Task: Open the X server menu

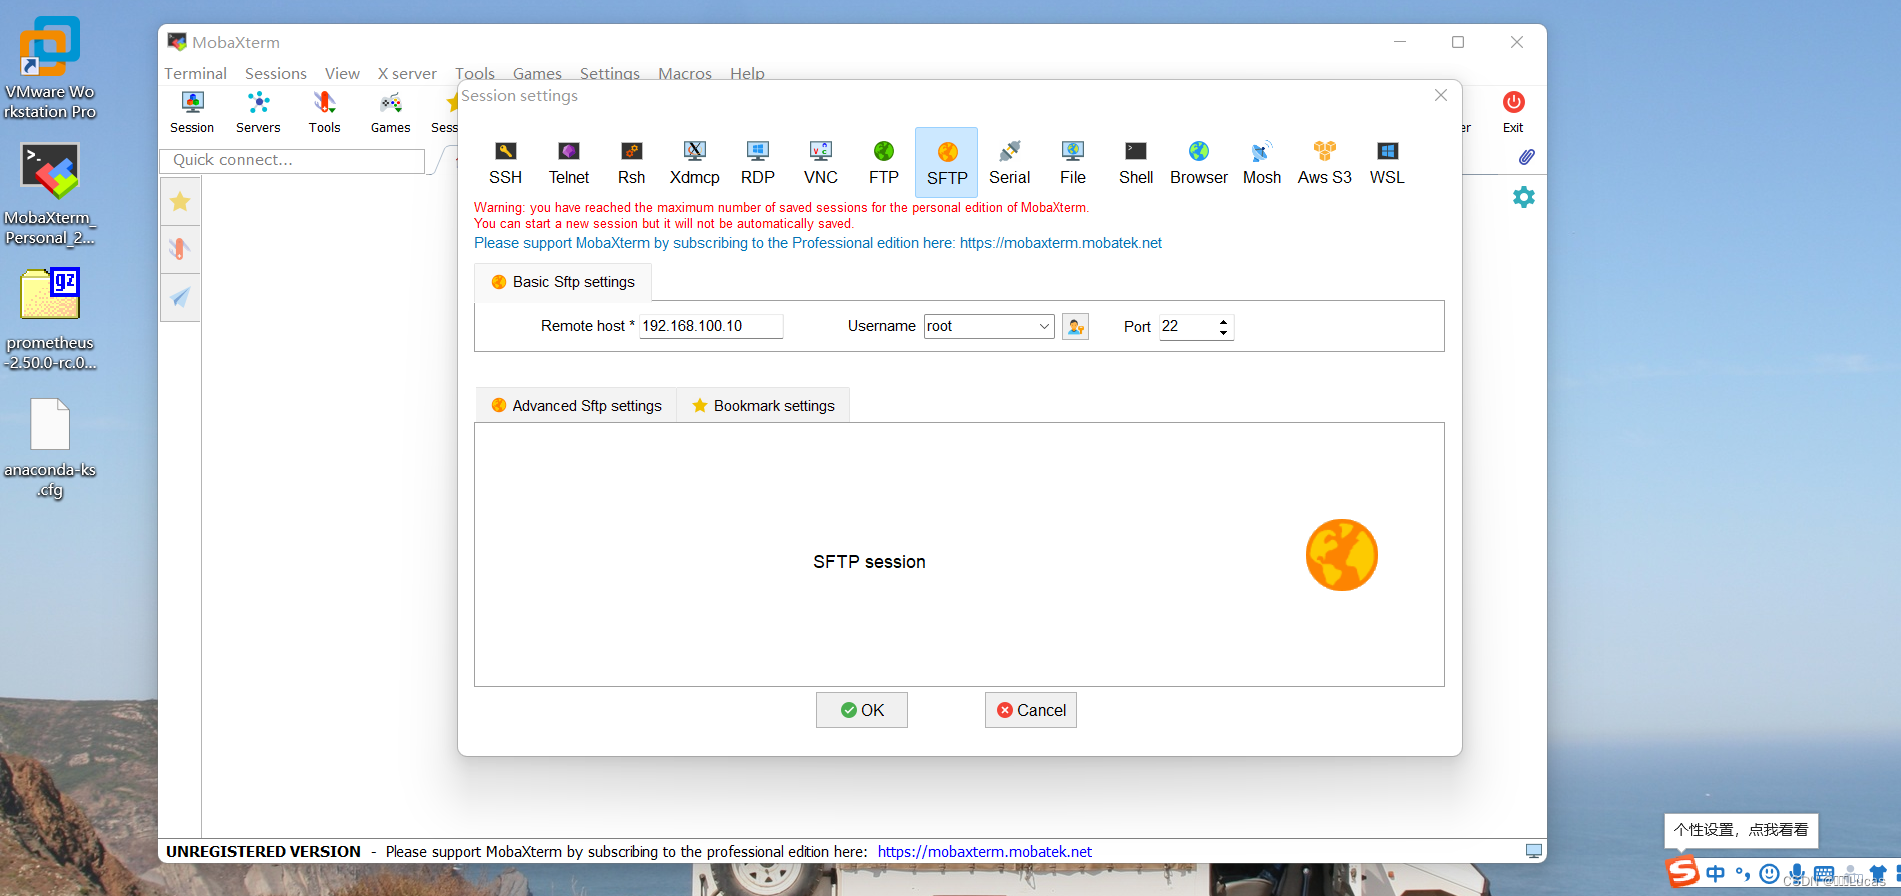Action: pyautogui.click(x=407, y=73)
